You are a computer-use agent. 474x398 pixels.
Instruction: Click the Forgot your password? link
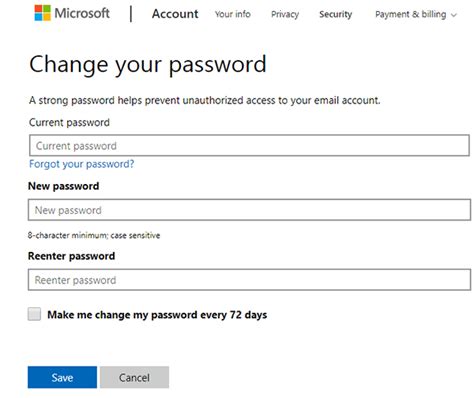(82, 164)
